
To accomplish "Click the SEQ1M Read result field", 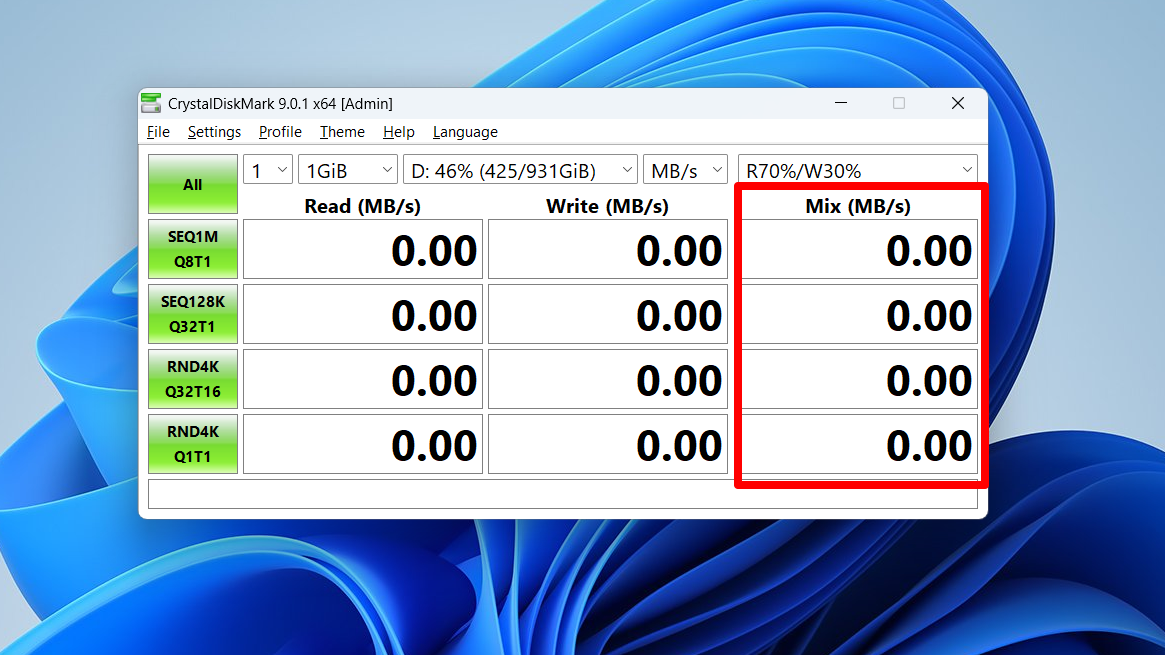I will click(x=362, y=249).
